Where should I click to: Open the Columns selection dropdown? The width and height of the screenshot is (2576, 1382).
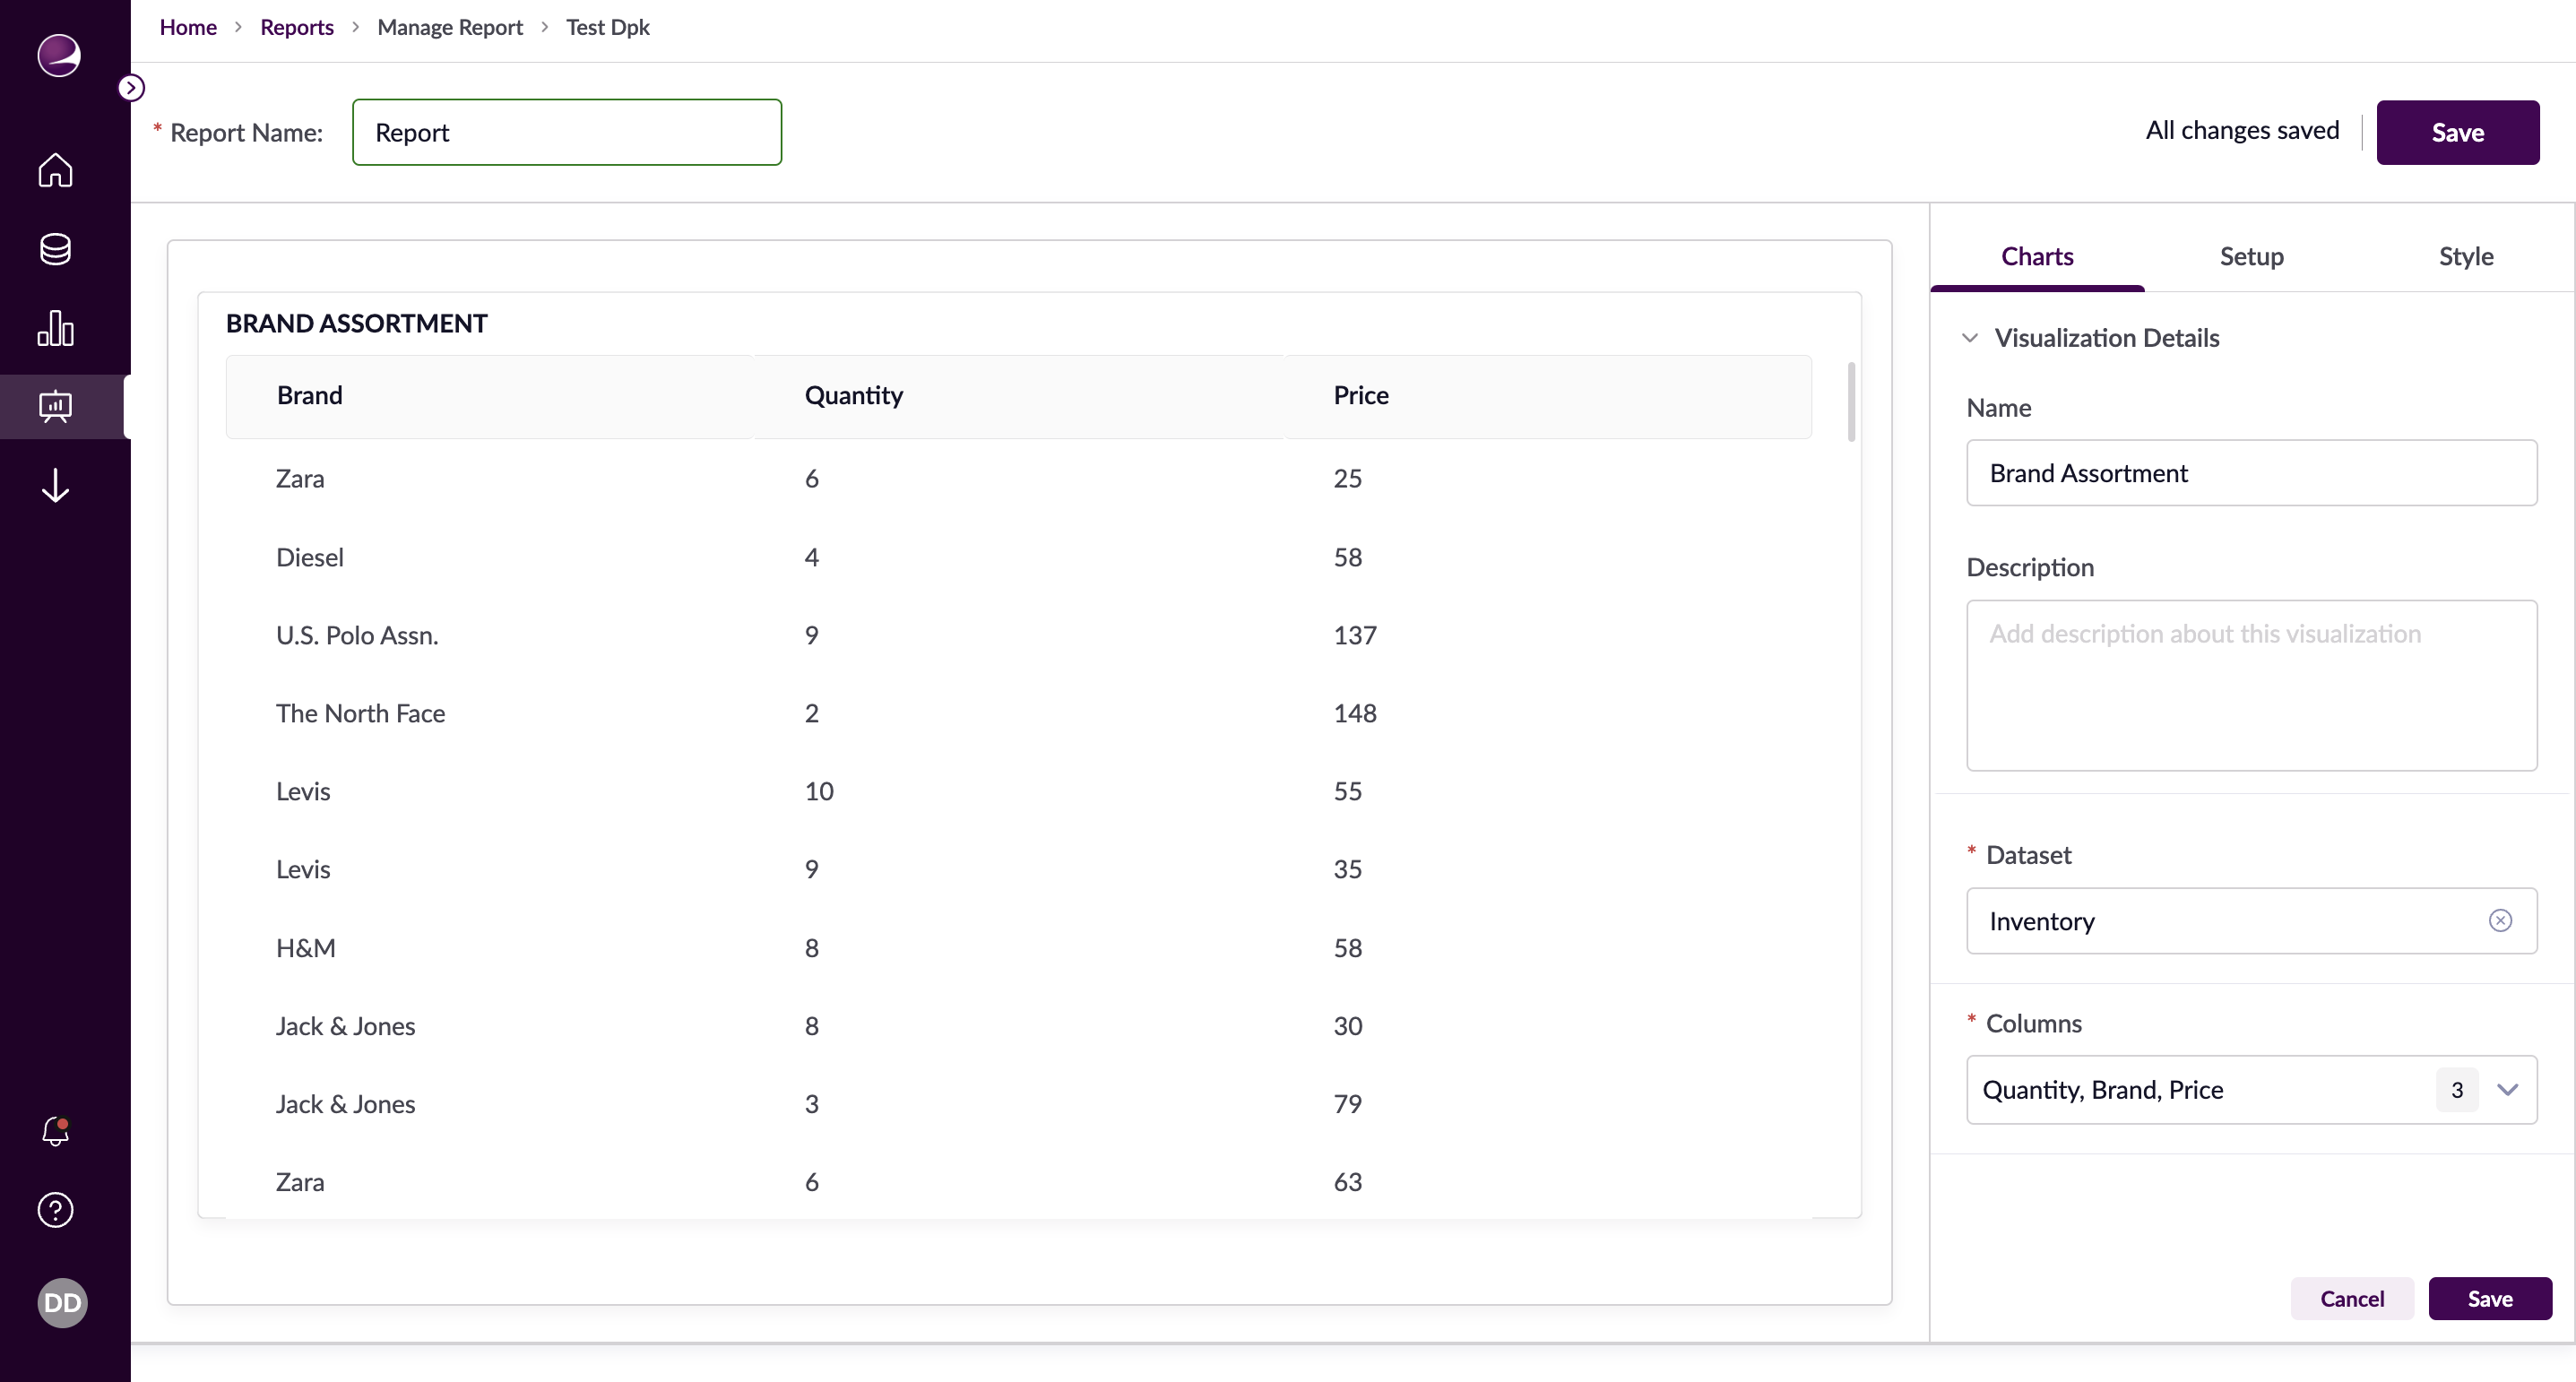click(x=2508, y=1089)
